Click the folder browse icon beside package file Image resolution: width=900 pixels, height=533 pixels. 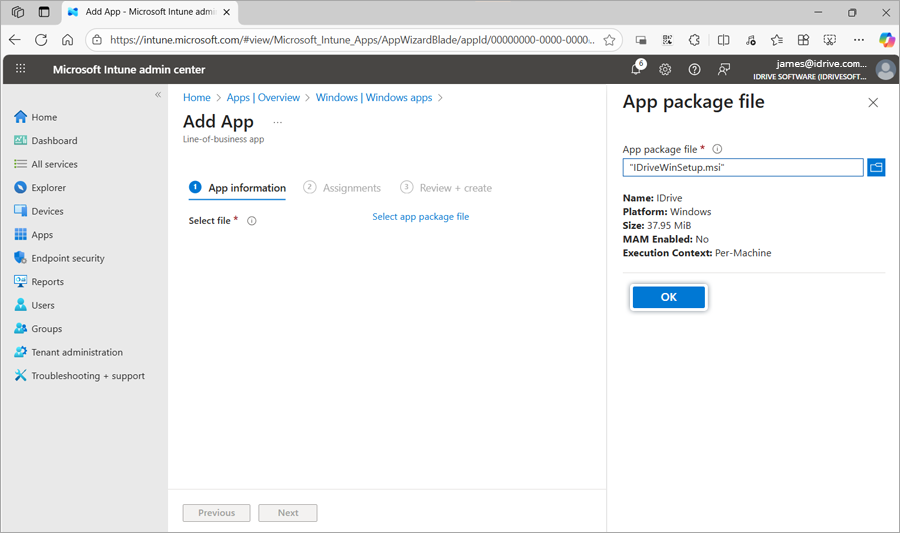coord(876,167)
